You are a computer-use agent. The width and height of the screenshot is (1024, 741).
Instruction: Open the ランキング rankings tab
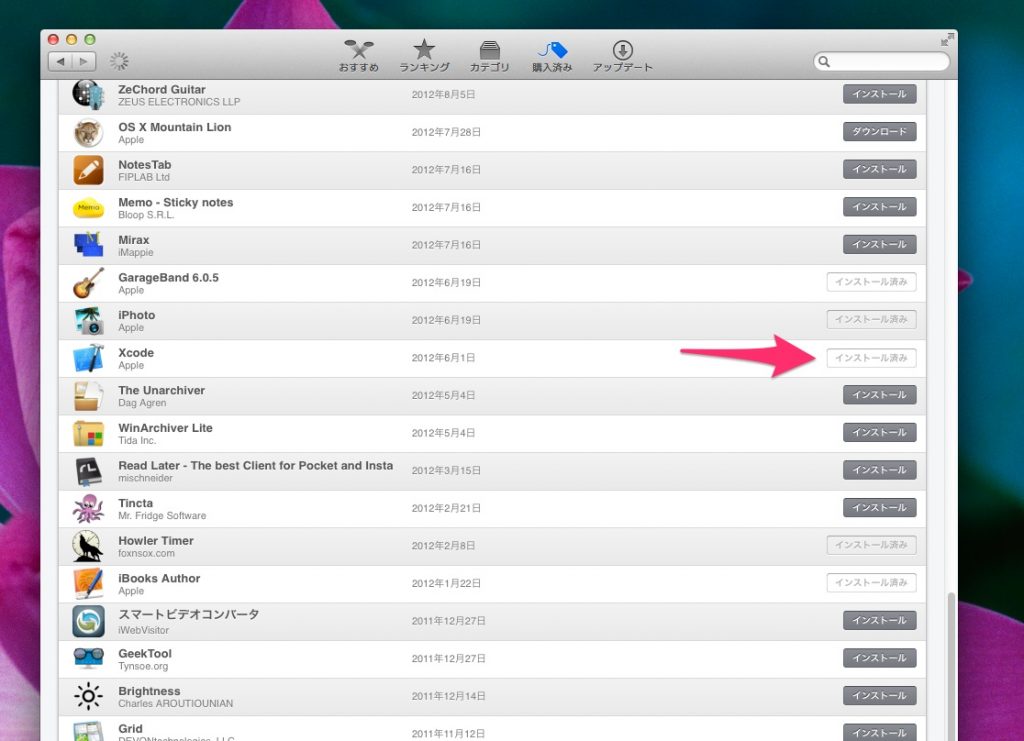(424, 55)
